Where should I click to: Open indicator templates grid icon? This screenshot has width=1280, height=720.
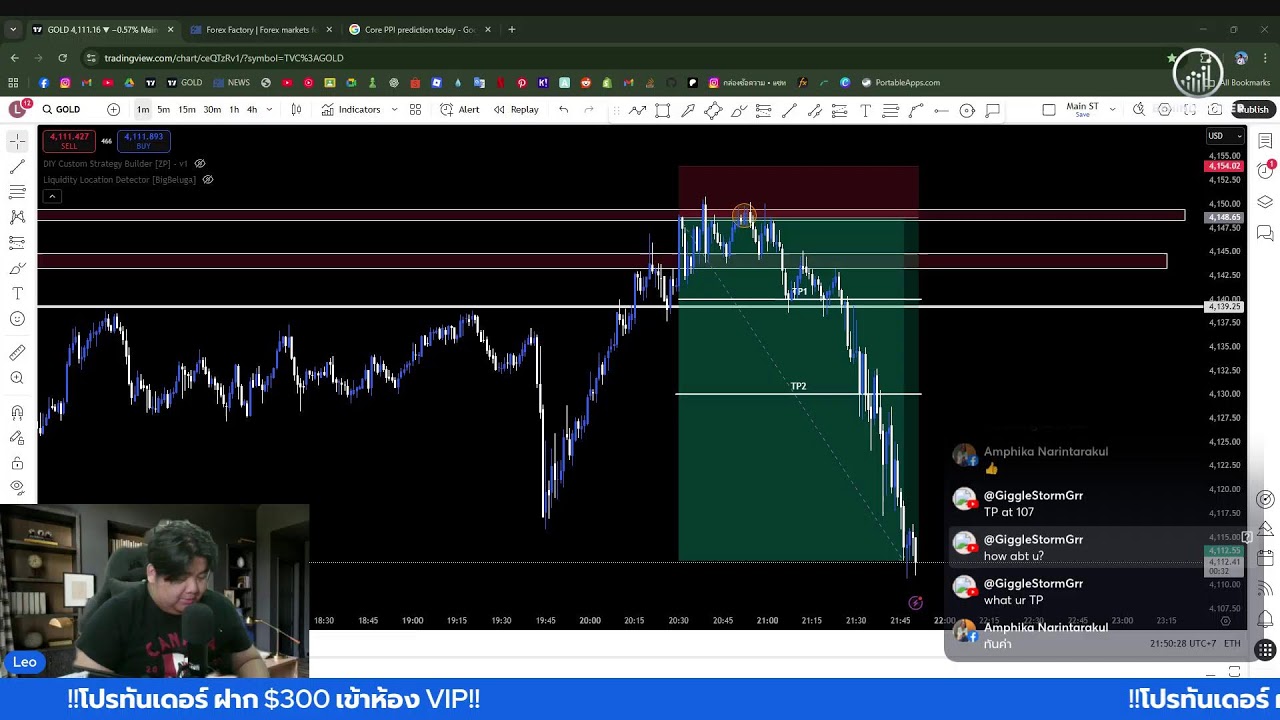[x=415, y=109]
